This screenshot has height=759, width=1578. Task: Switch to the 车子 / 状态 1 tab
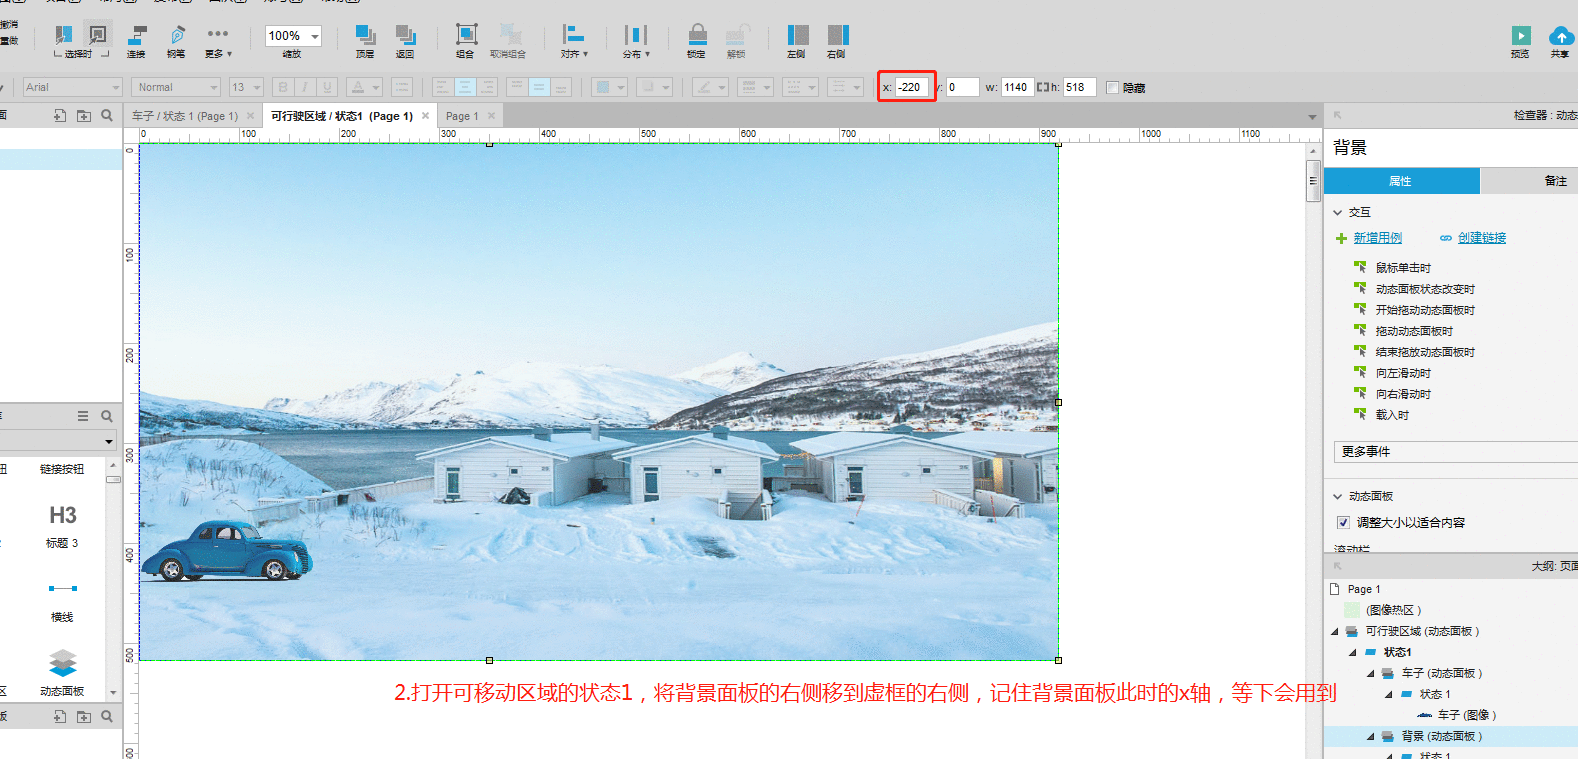tap(185, 116)
